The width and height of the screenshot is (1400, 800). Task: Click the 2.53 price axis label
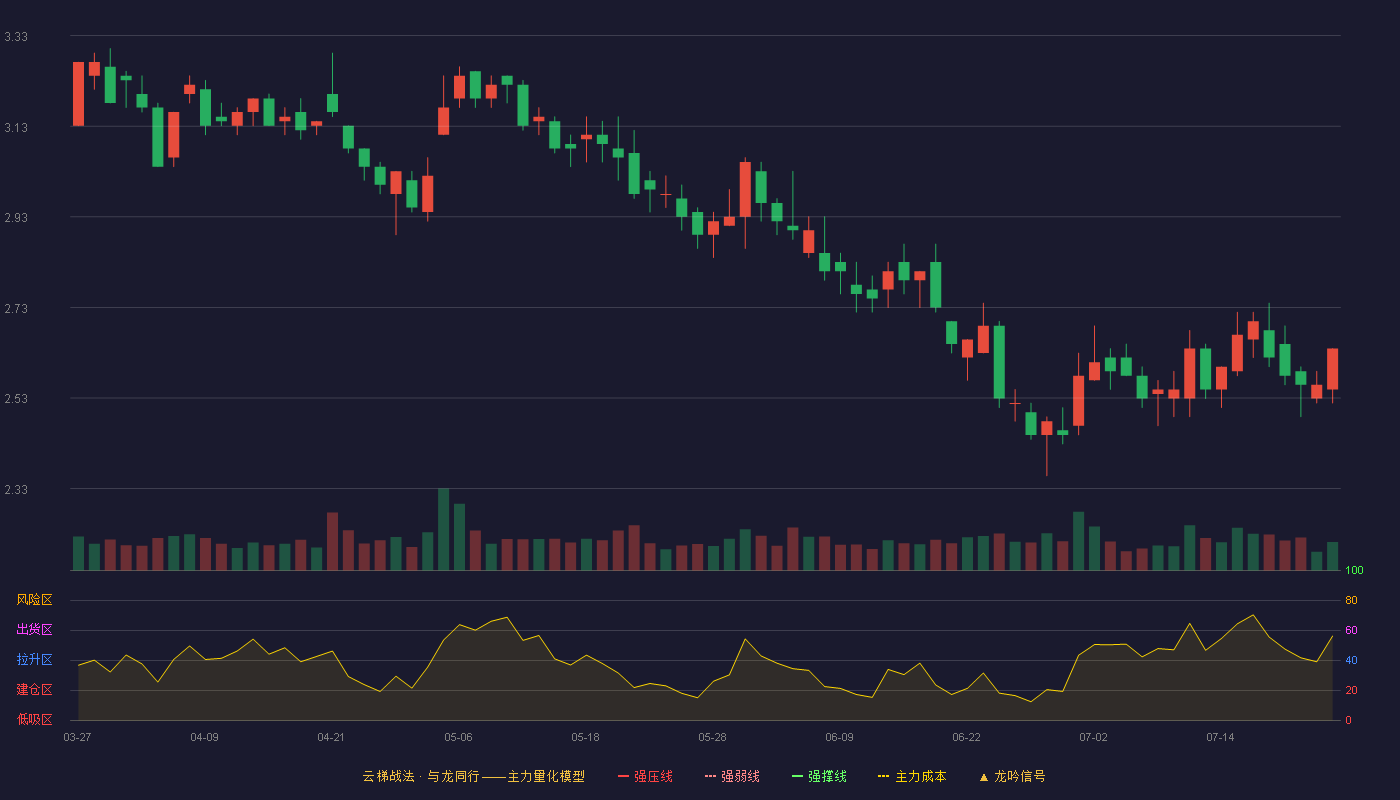(16, 399)
